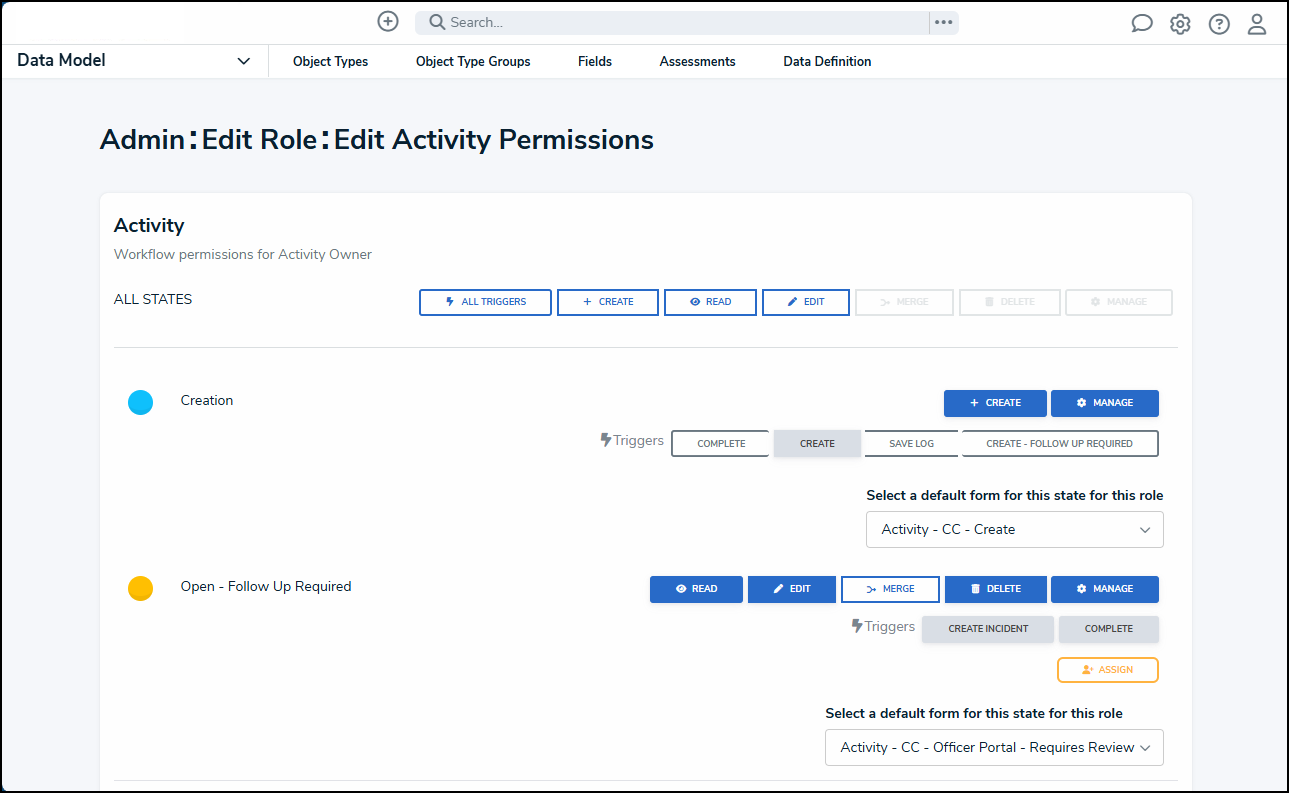Toggle EDIT permission for all states
The height and width of the screenshot is (793, 1289).
[806, 302]
